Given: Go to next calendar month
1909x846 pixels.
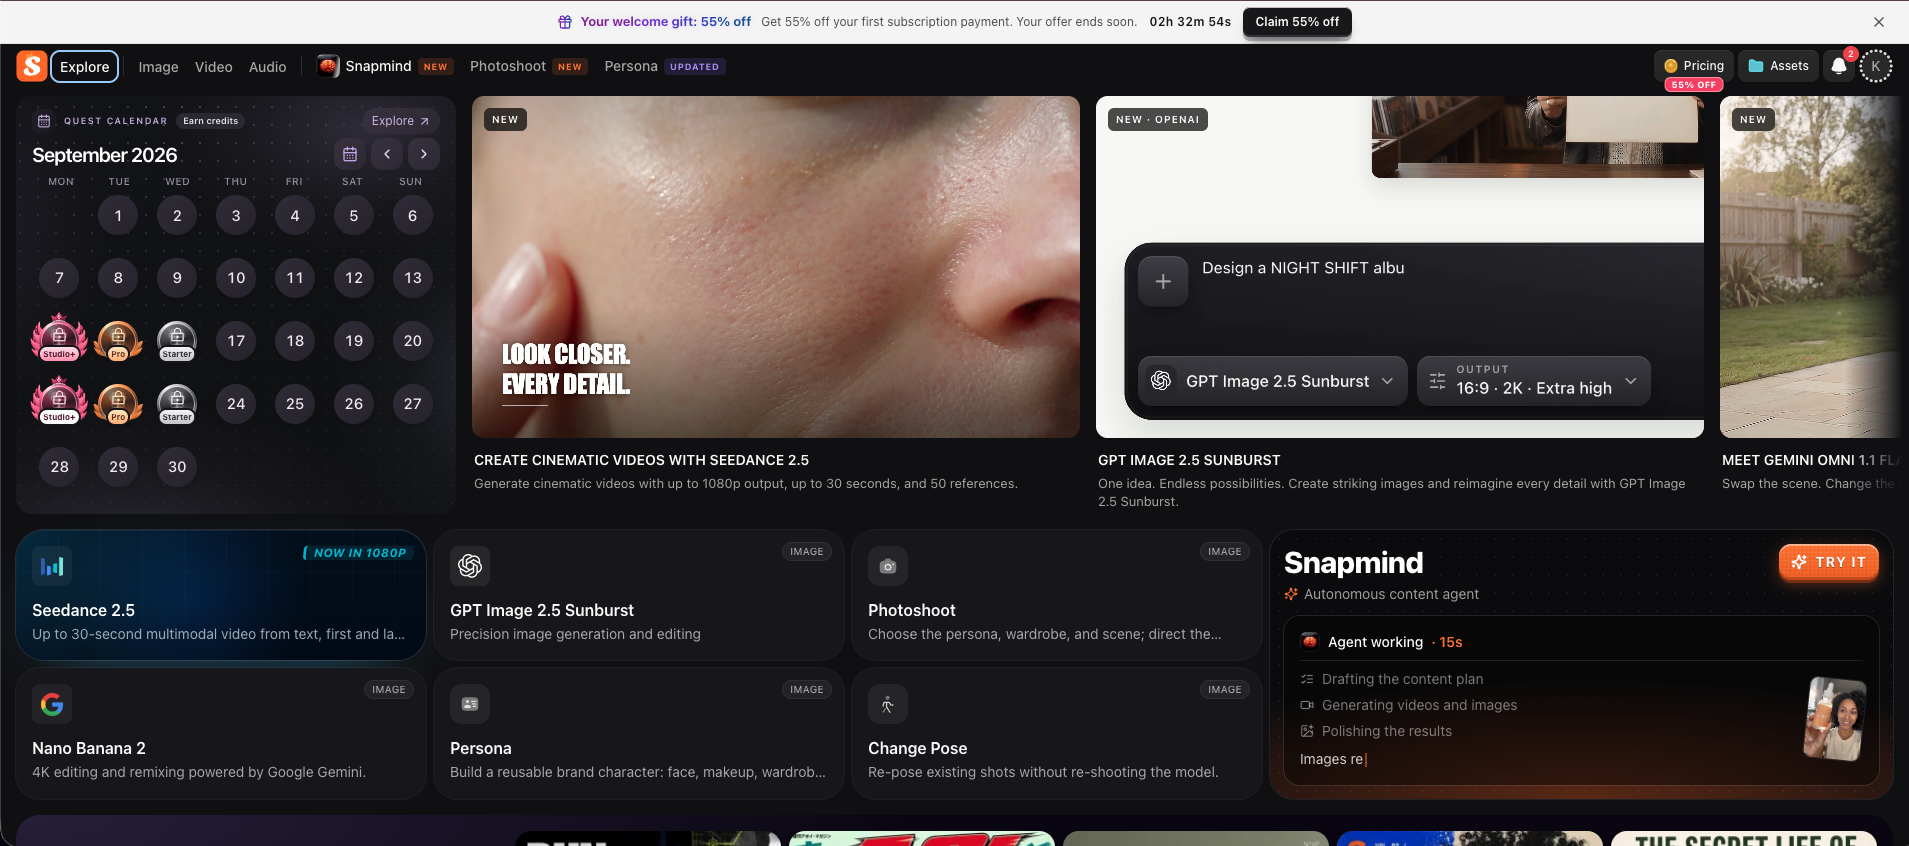Looking at the screenshot, I should point(424,154).
